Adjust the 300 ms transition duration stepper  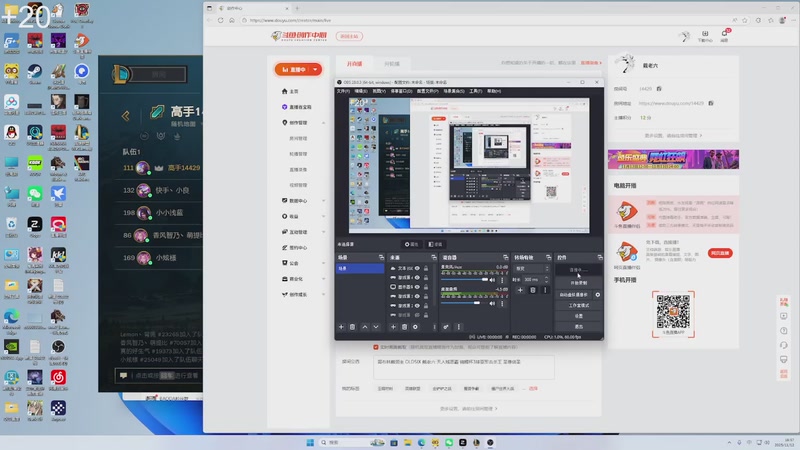click(x=546, y=280)
